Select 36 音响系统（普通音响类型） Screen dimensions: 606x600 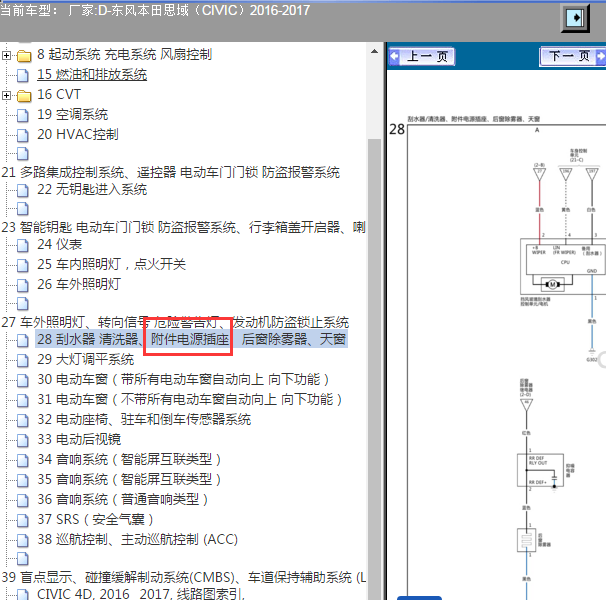tap(123, 499)
